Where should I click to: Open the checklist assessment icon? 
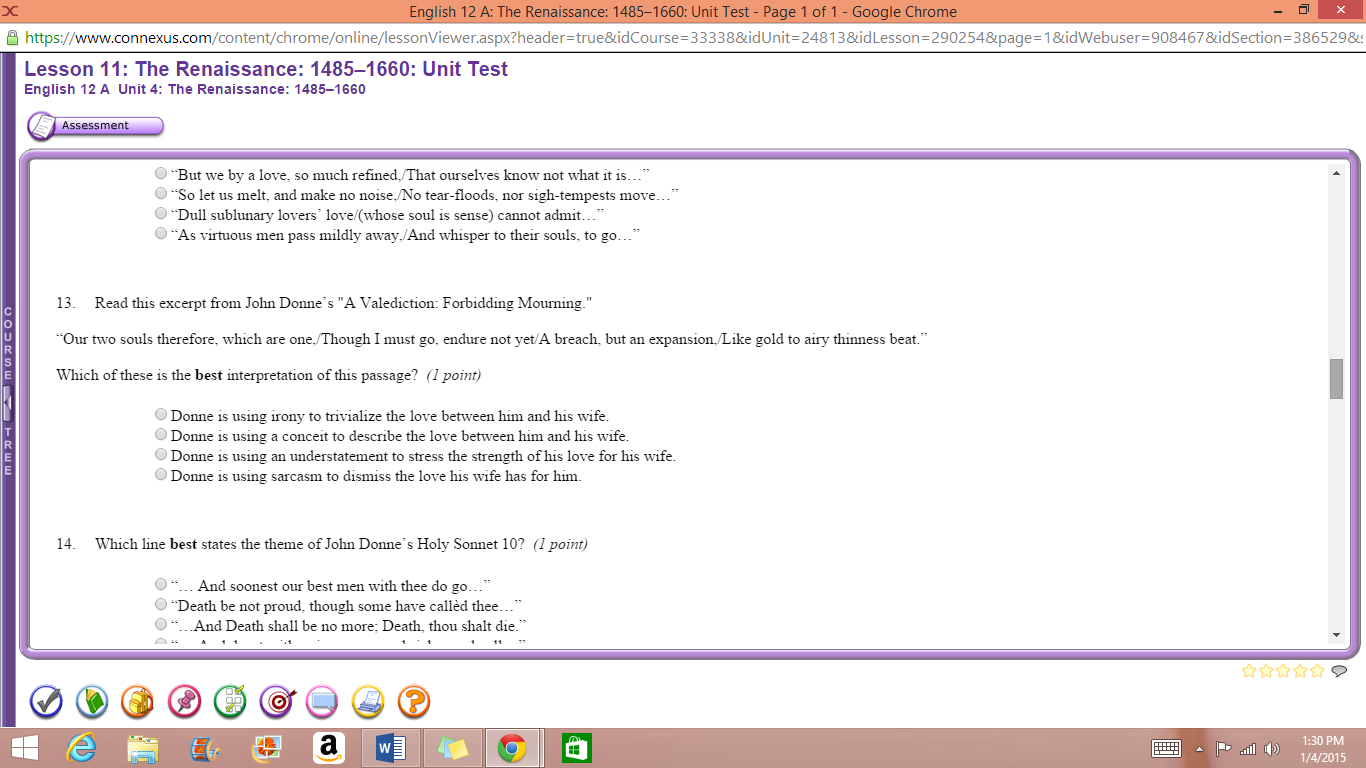click(229, 702)
